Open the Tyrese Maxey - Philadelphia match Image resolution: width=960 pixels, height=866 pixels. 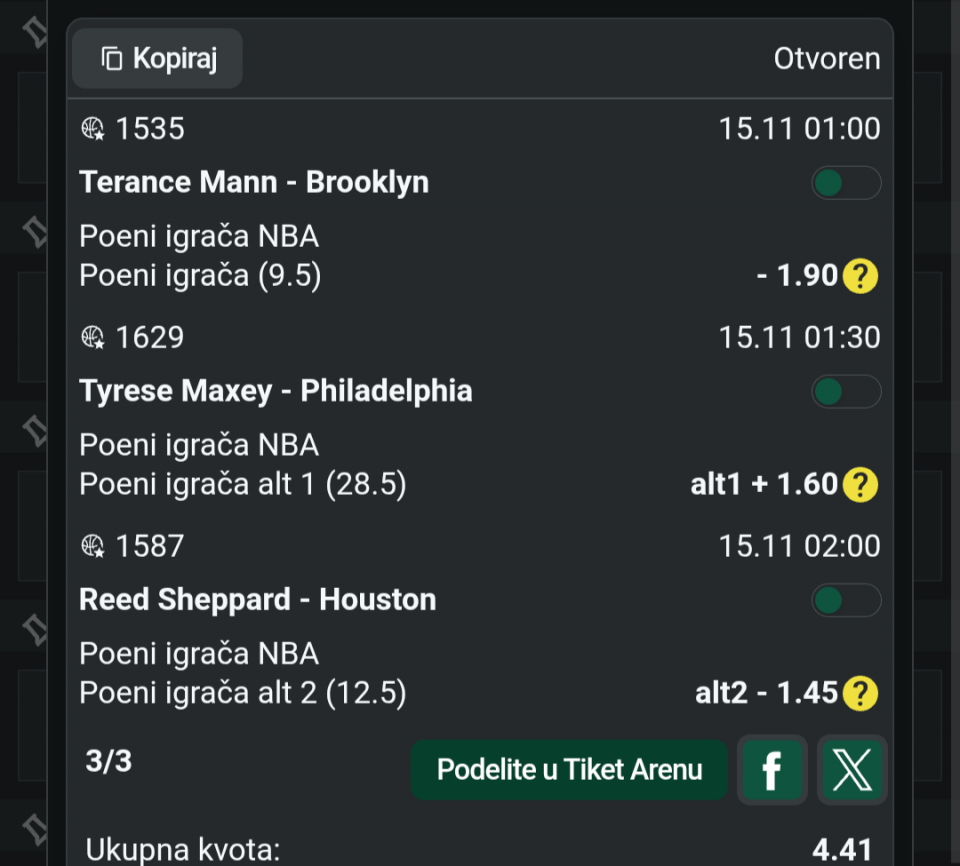pos(276,391)
